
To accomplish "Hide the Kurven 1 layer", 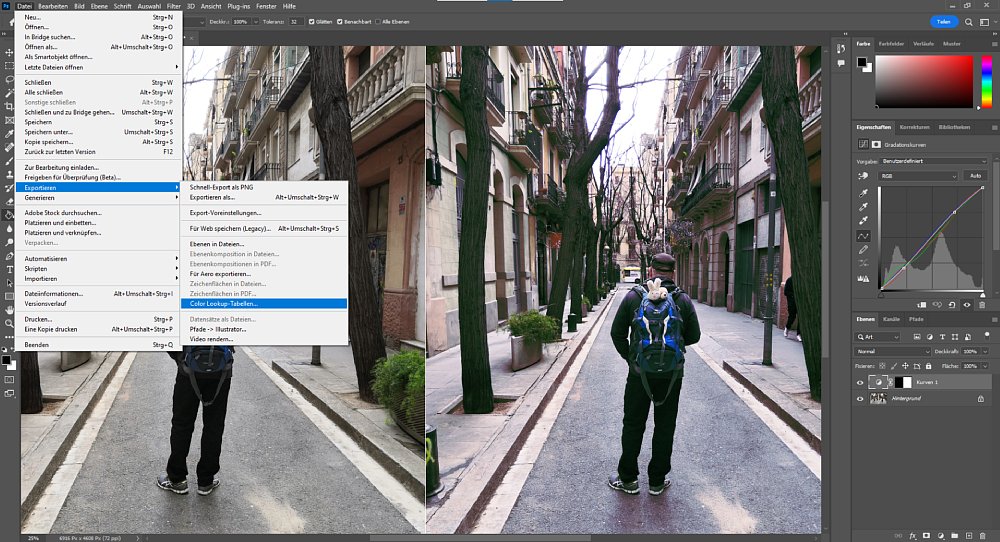I will (860, 382).
